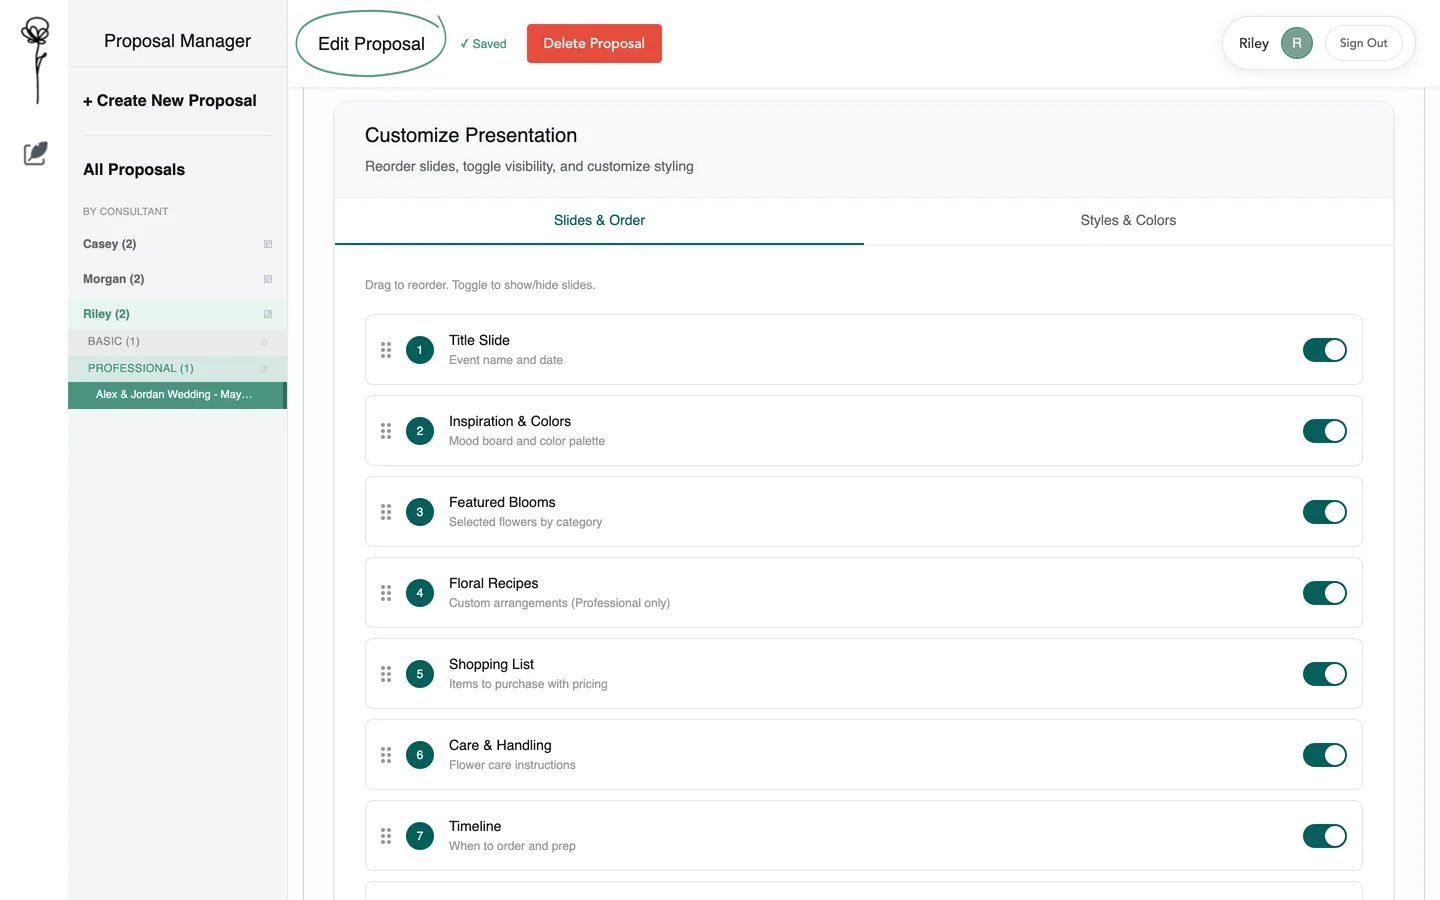Viewport: 1440px width, 900px height.
Task: Expand Casey's proposals using the row icon
Action: point(268,244)
